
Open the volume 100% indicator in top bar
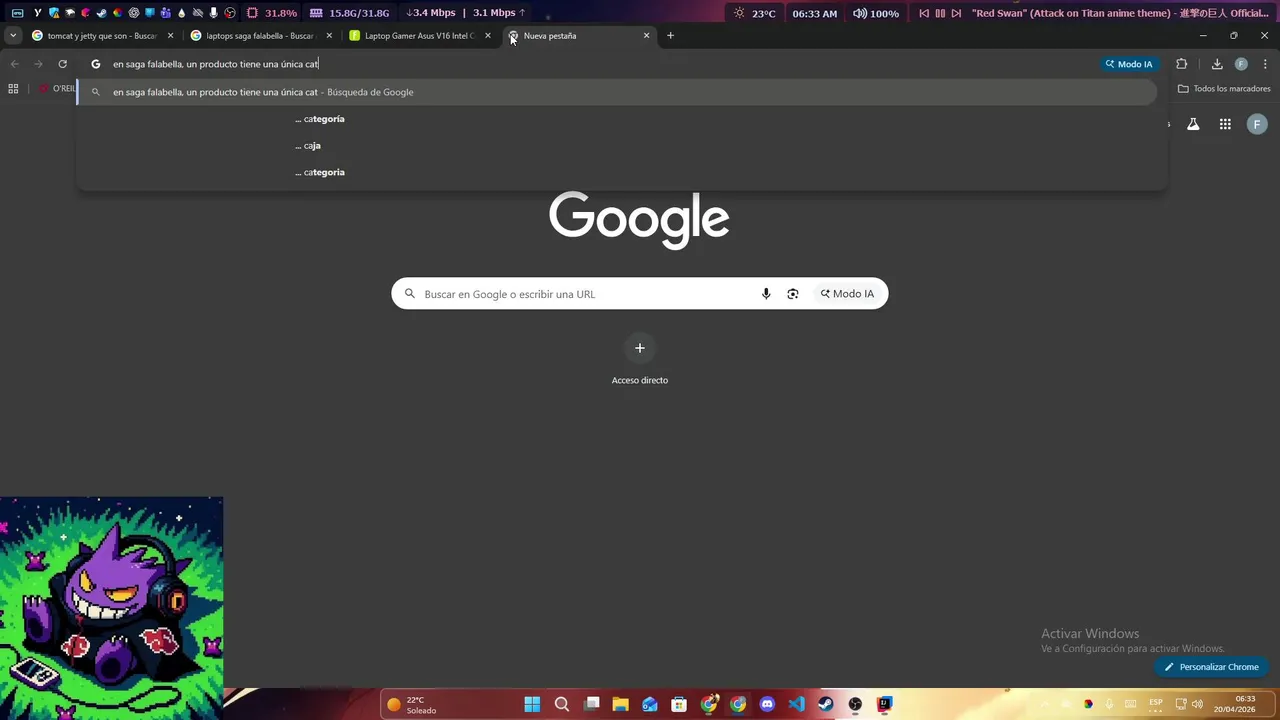click(876, 13)
